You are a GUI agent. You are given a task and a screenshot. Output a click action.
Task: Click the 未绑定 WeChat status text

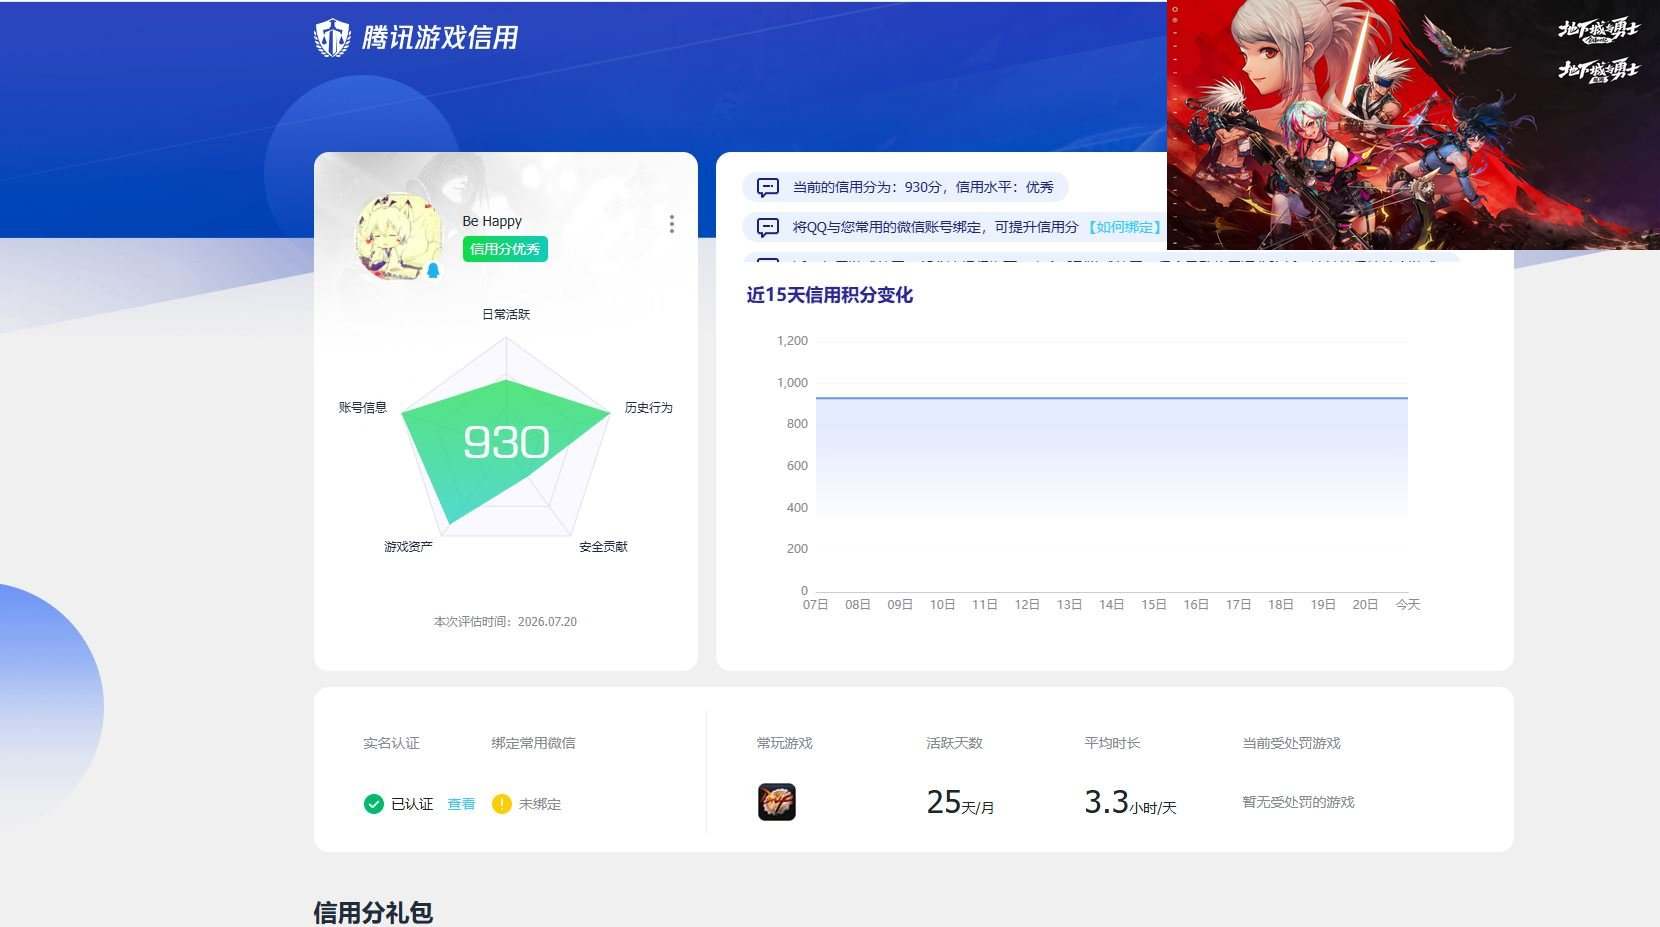[540, 804]
